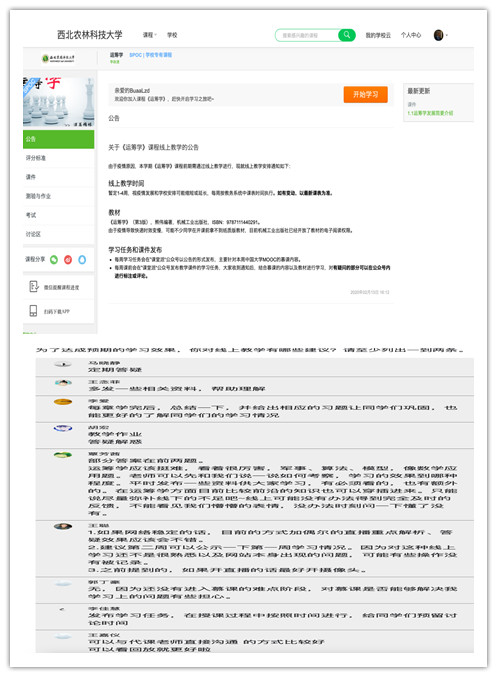
Task: Open the 课件 sidebar item
Action: point(58,177)
